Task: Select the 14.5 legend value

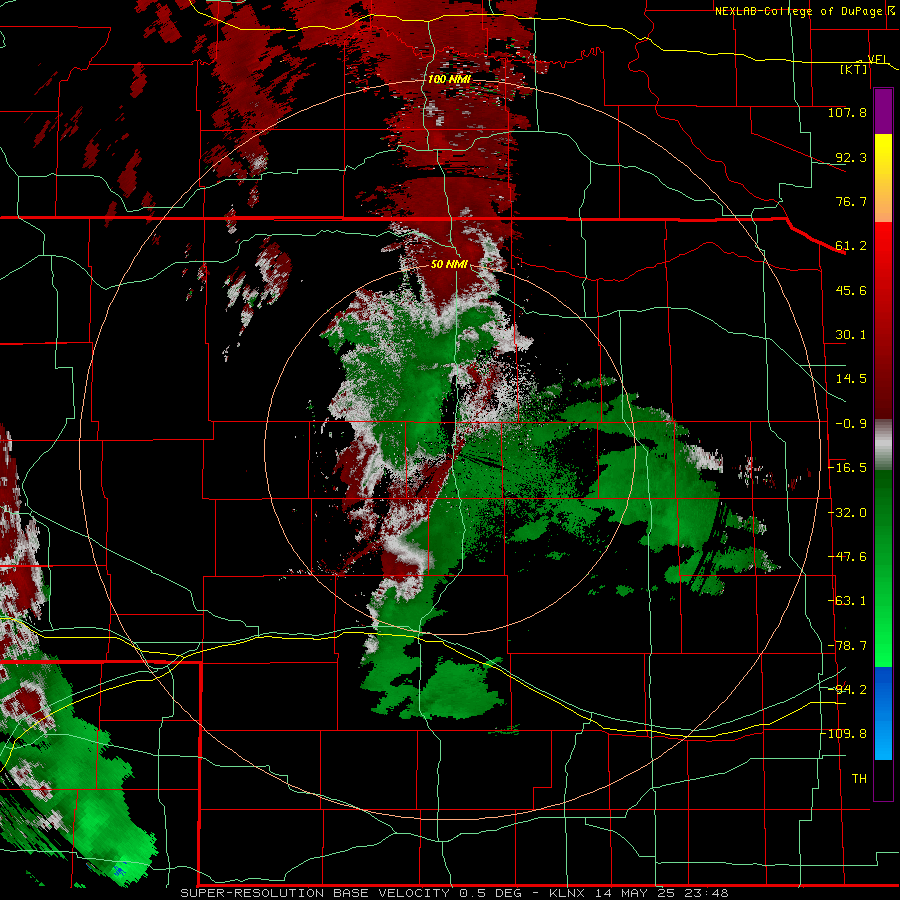Action: click(851, 379)
